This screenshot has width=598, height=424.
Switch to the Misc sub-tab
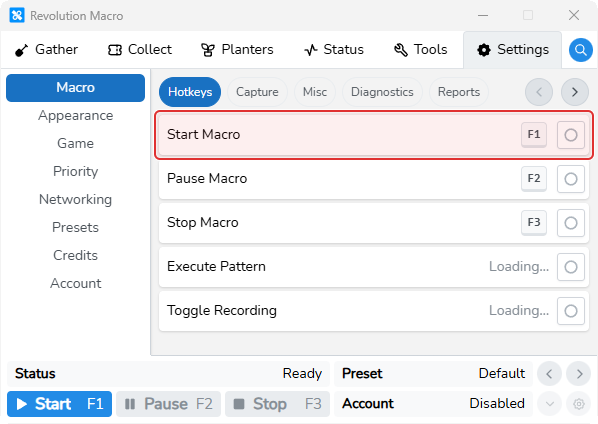point(315,92)
